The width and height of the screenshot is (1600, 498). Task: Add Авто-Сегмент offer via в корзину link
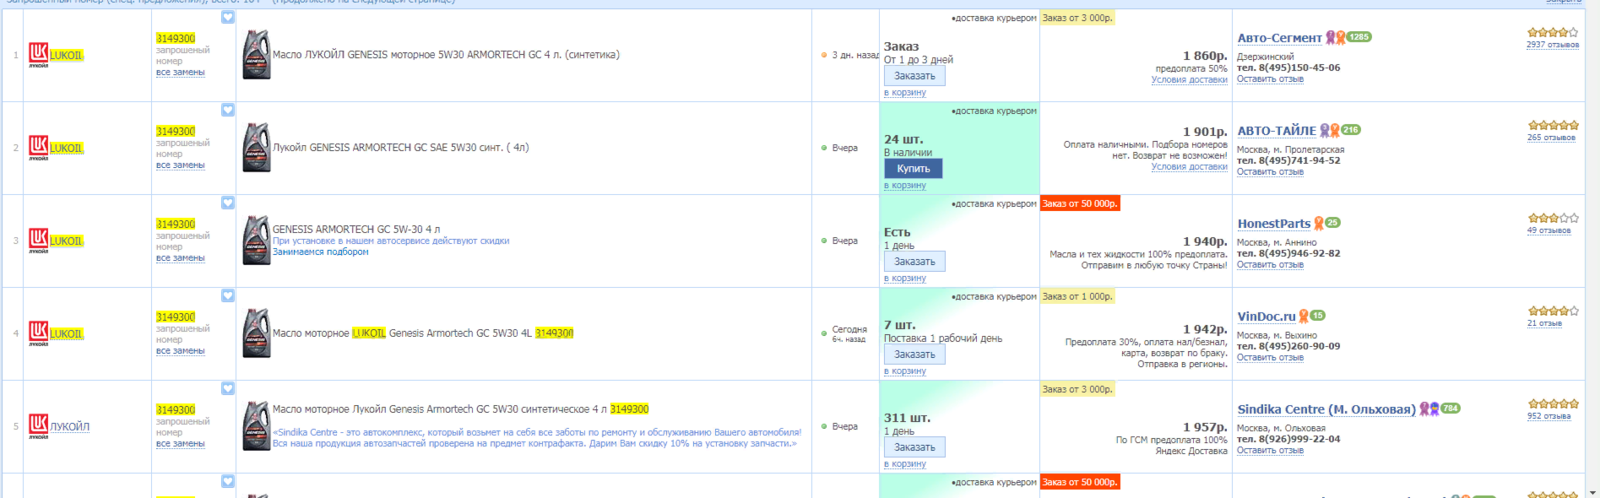(905, 93)
